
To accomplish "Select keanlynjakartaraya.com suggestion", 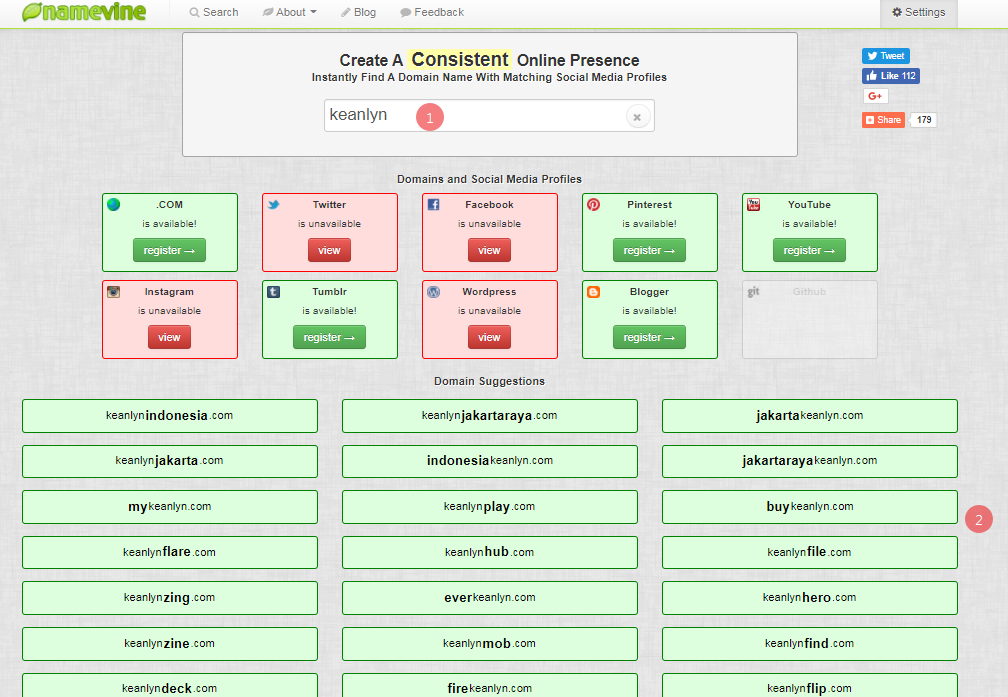I will click(x=490, y=415).
